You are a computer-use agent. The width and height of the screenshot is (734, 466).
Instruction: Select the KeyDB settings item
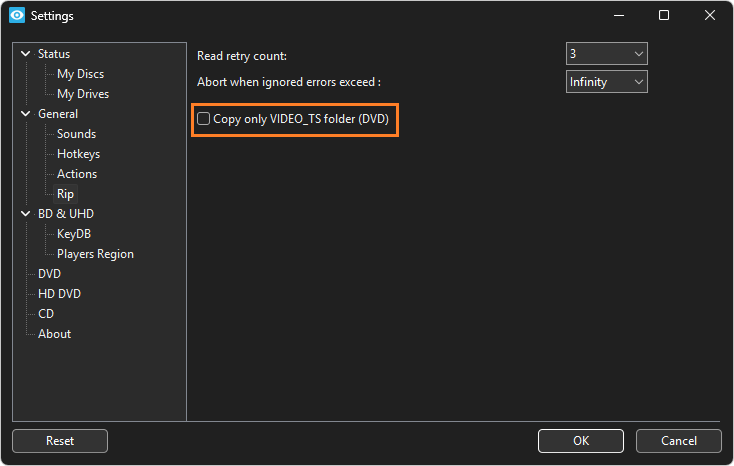(74, 234)
